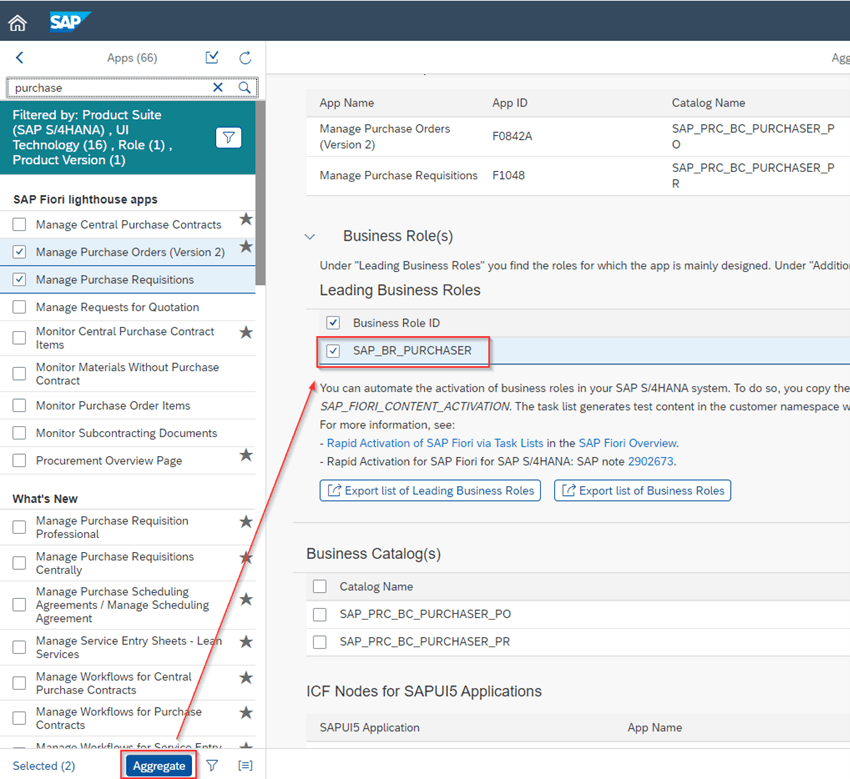Click the SAP logo
Image resolution: width=850 pixels, height=779 pixels.
tap(69, 22)
